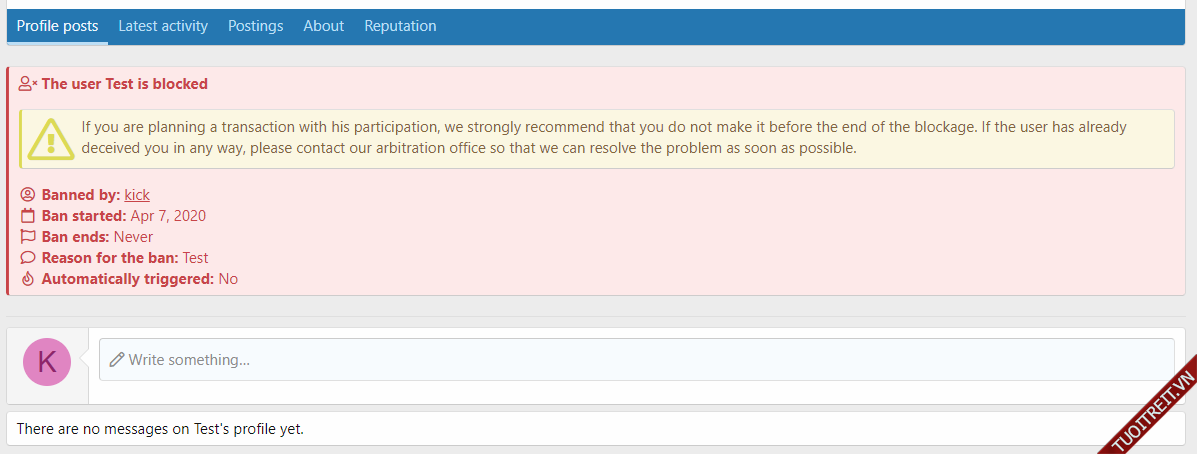
Task: Go to the Postings tab
Action: click(255, 26)
